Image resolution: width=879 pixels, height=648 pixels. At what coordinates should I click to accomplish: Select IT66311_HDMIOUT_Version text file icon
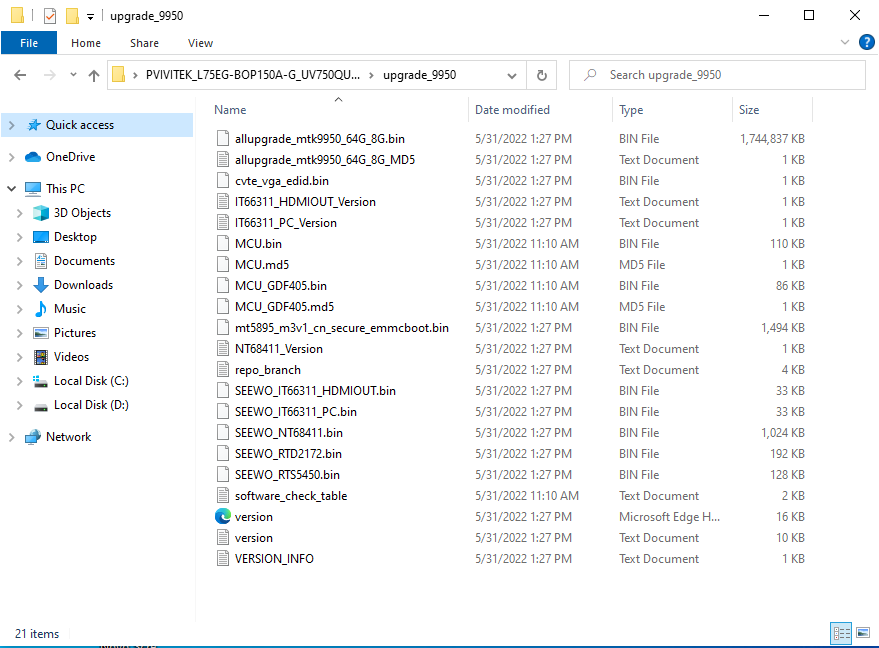coord(223,202)
